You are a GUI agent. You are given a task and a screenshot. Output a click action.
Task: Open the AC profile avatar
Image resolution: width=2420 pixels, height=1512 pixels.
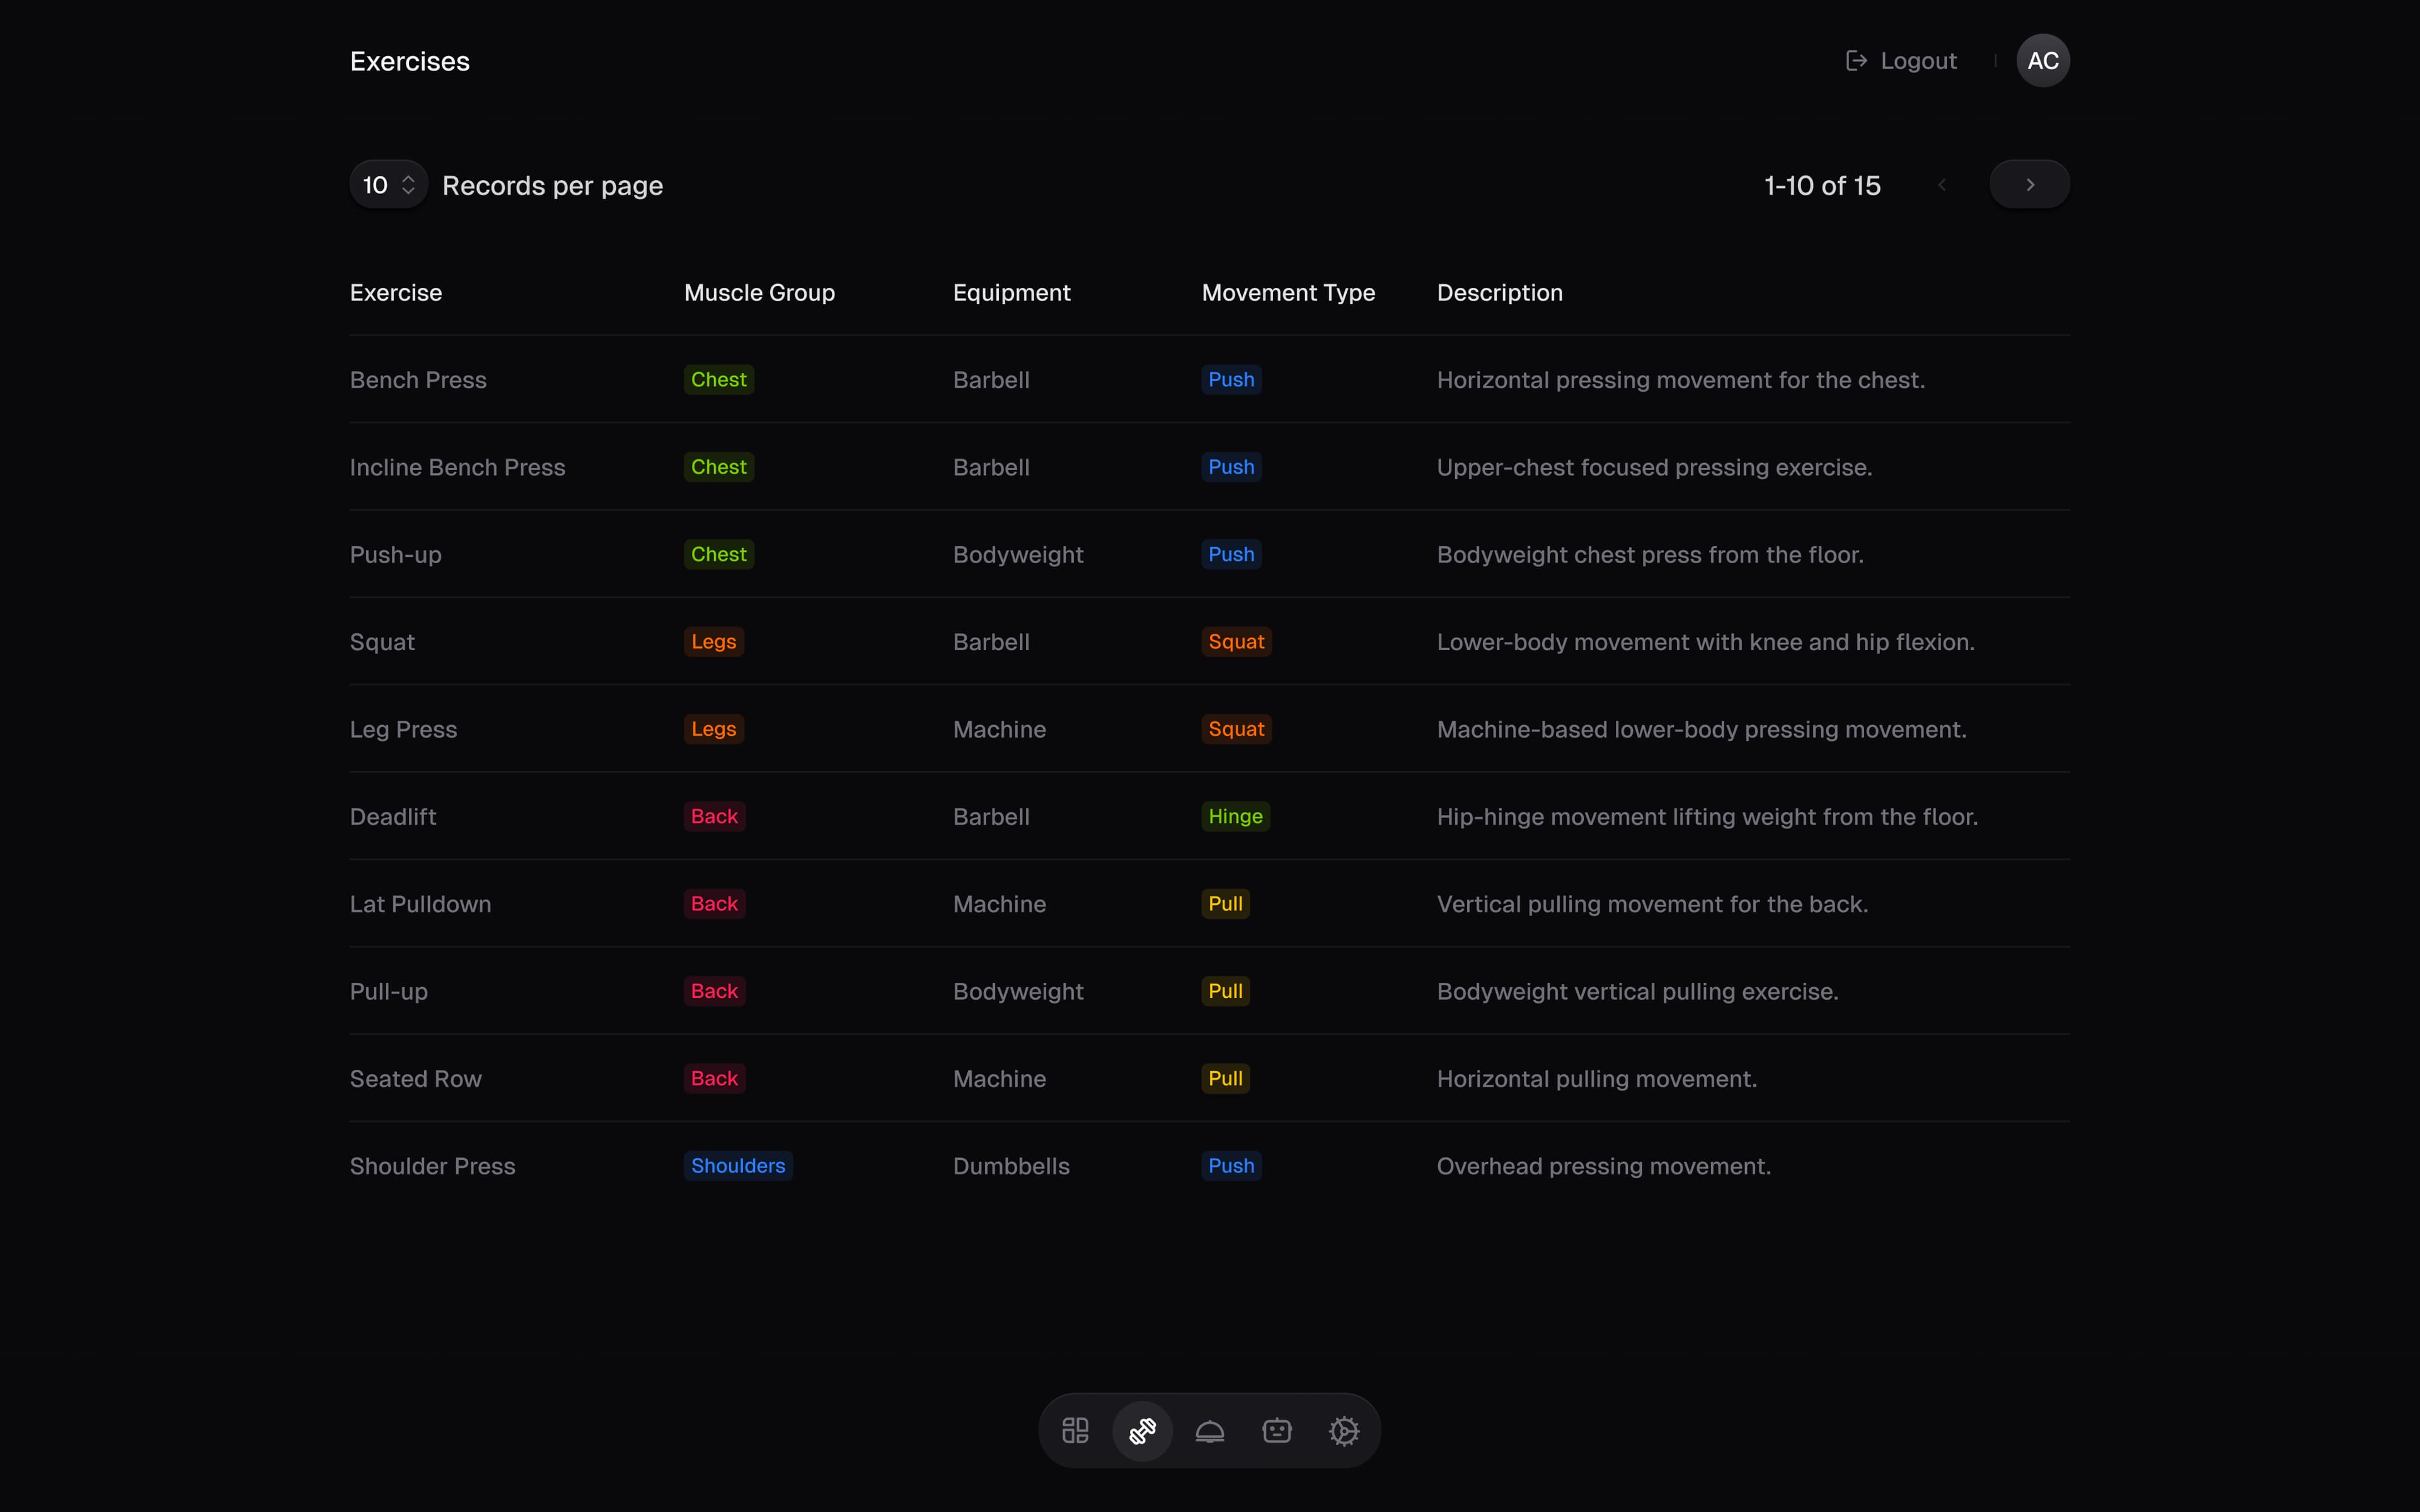point(2043,60)
